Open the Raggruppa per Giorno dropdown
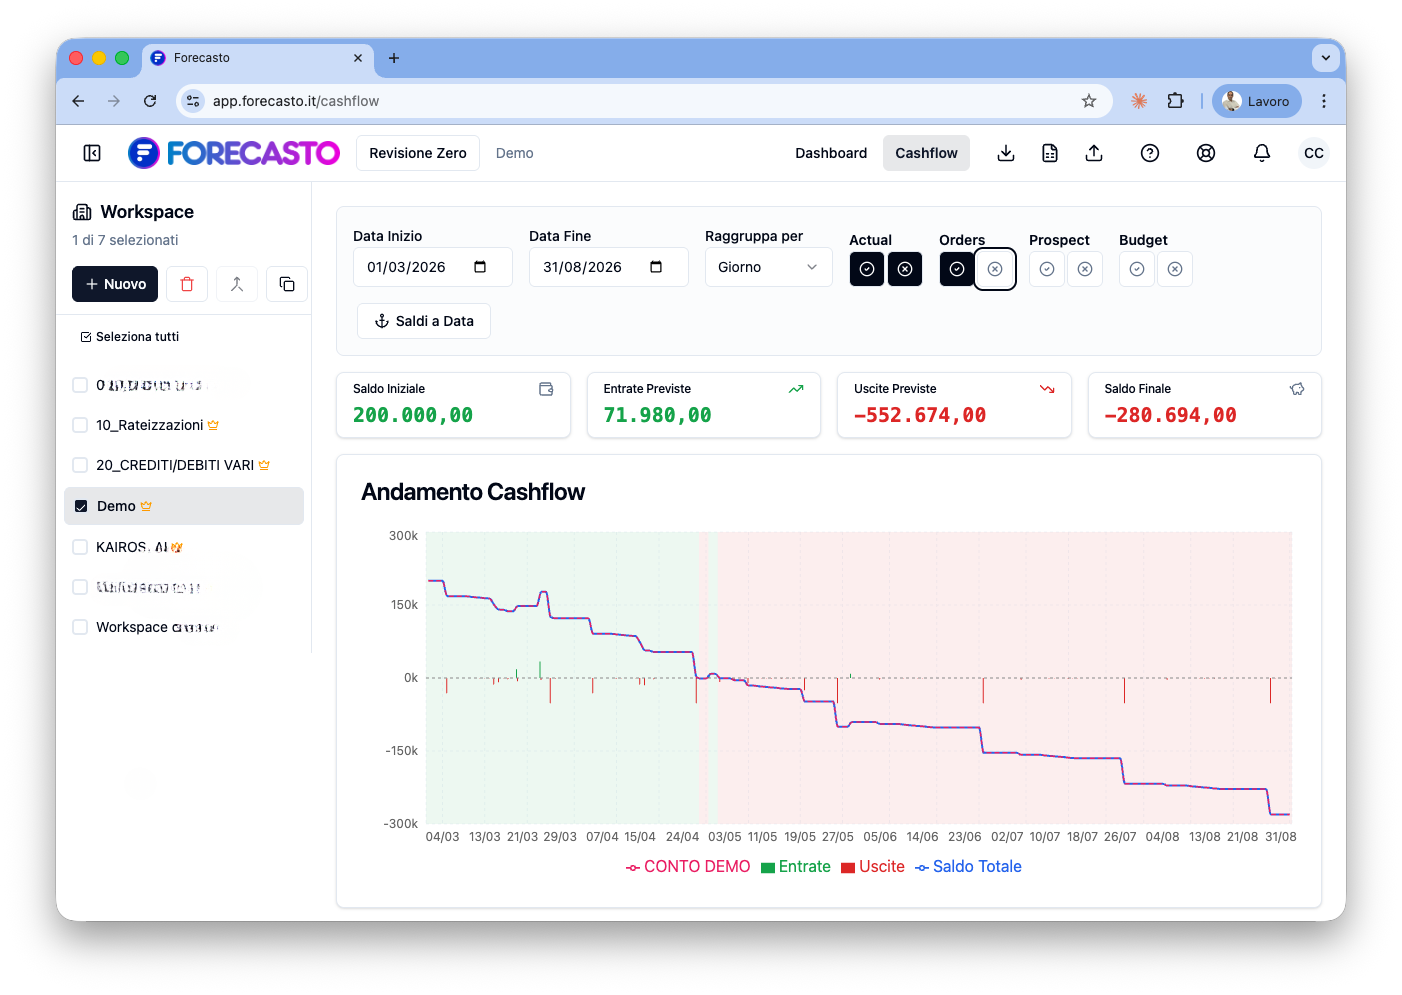 click(768, 267)
